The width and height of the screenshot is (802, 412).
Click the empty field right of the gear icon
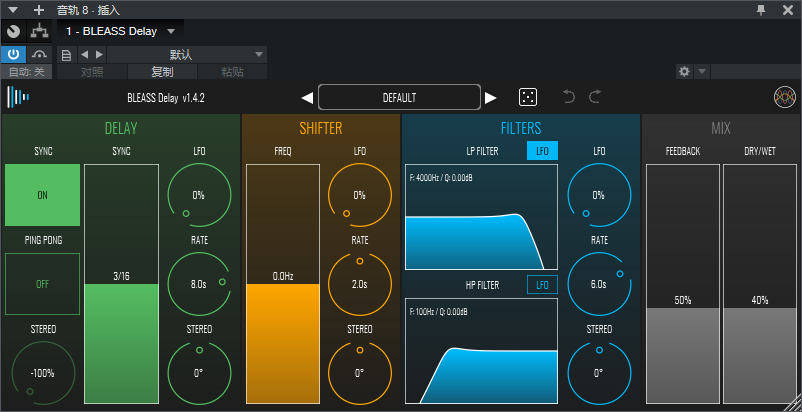click(755, 72)
